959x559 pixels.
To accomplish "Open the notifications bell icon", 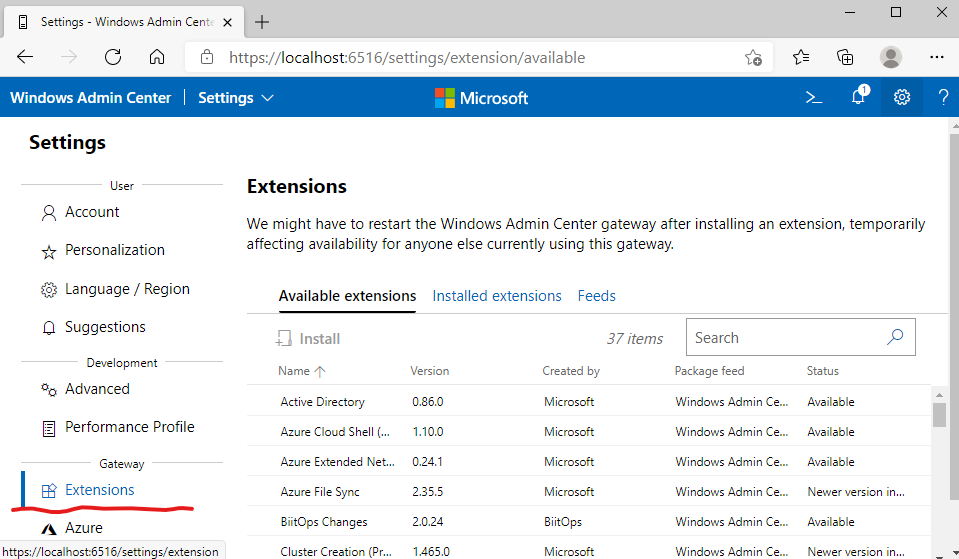I will pyautogui.click(x=859, y=97).
